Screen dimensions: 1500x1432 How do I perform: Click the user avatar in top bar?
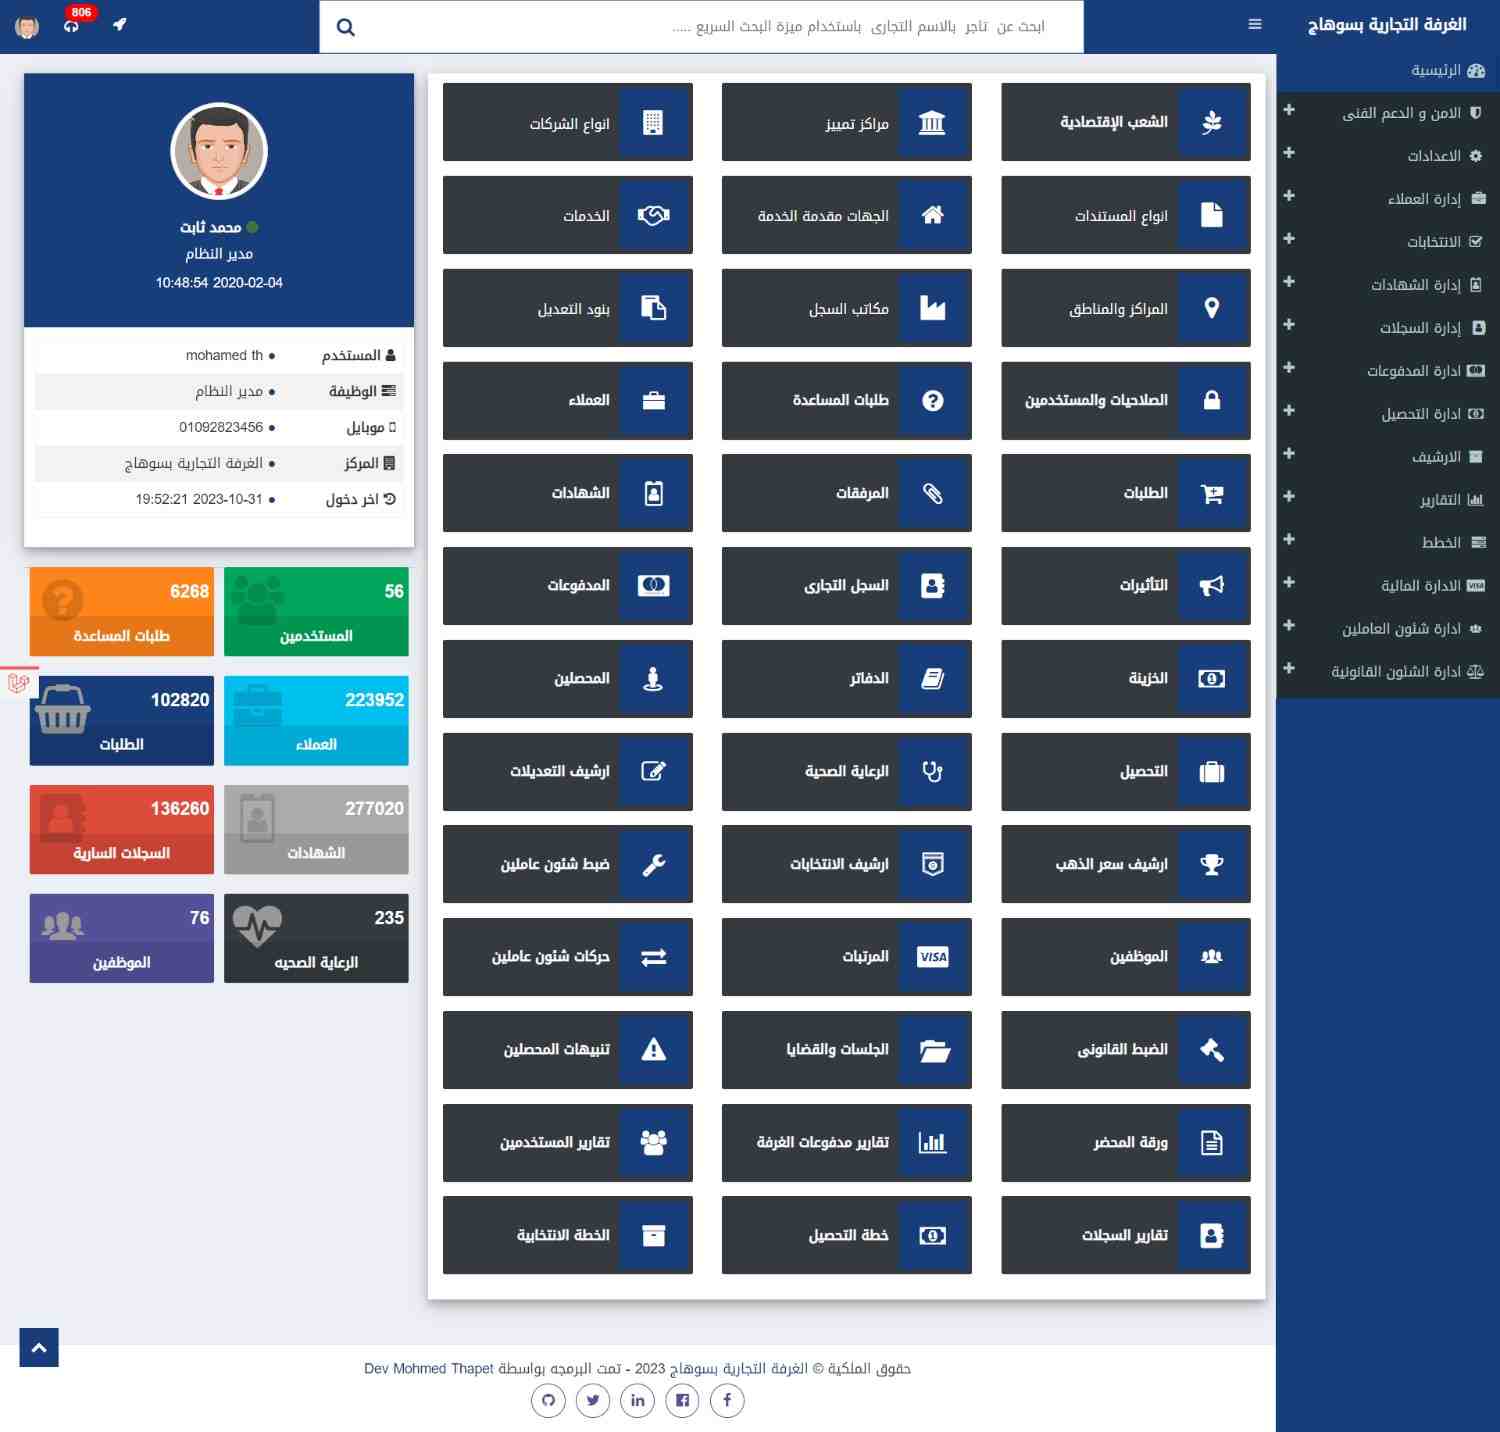[x=27, y=26]
